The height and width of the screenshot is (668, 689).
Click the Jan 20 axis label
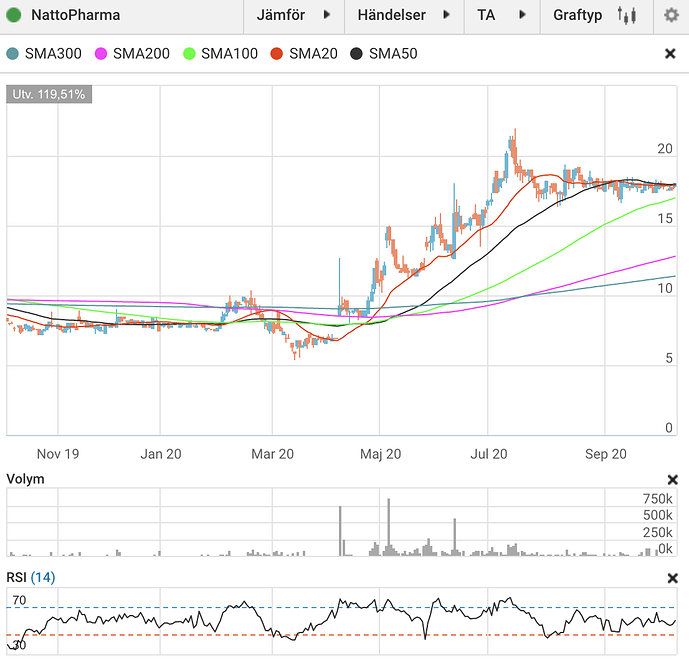161,454
